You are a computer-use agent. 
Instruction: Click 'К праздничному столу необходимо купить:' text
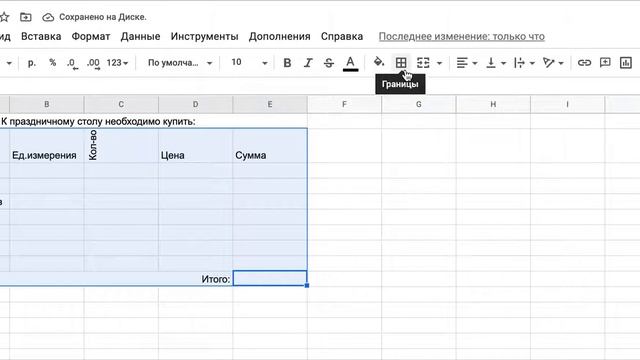click(x=98, y=122)
